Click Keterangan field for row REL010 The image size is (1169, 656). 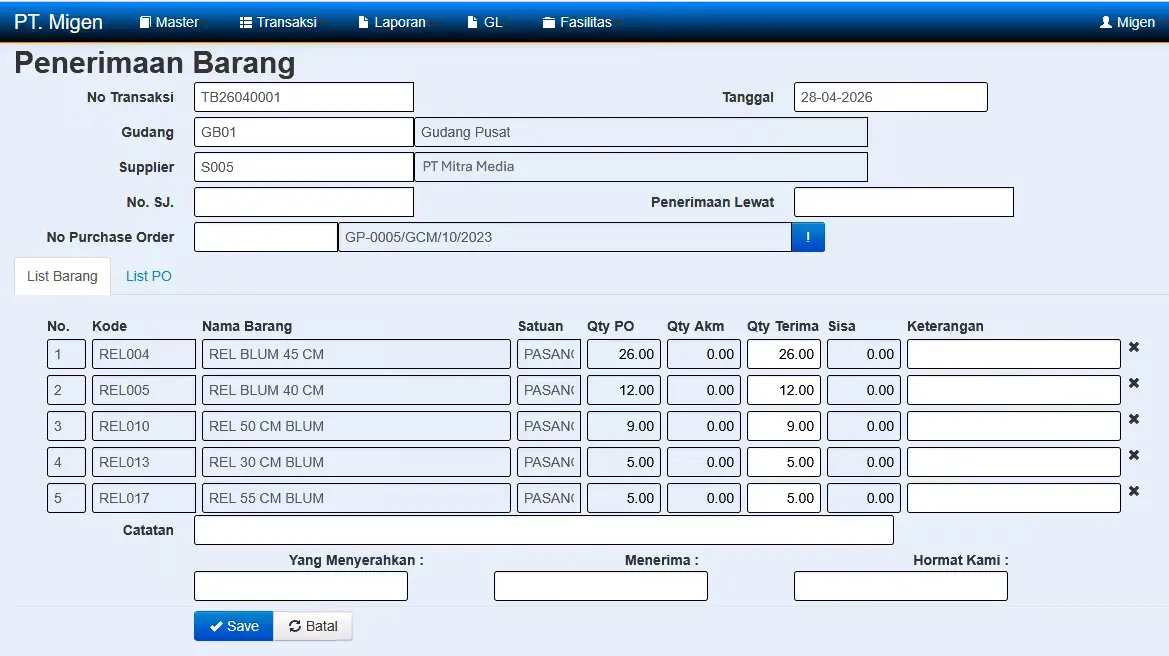pyautogui.click(x=1014, y=426)
